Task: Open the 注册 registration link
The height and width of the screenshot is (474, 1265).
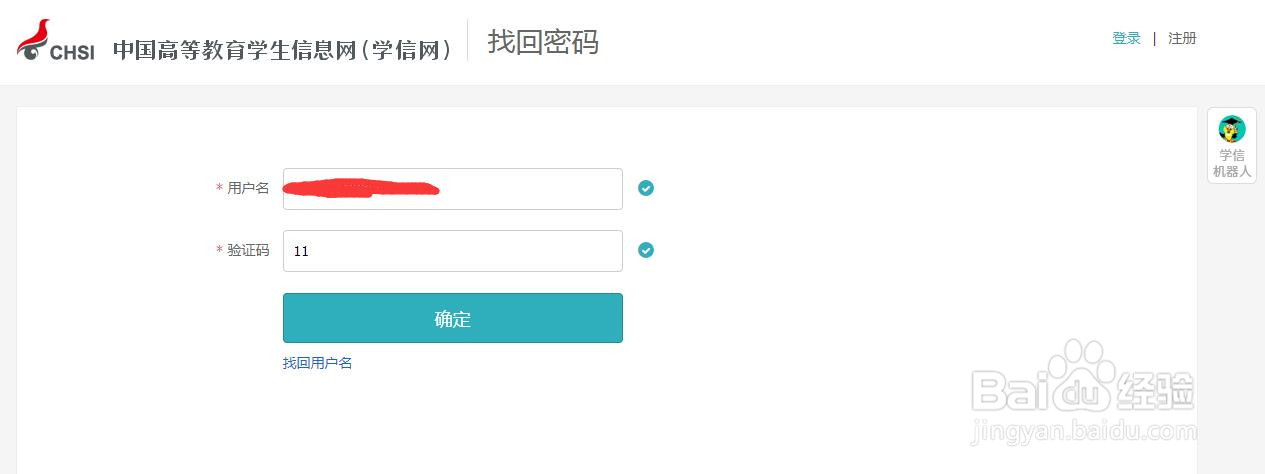Action: 1182,39
